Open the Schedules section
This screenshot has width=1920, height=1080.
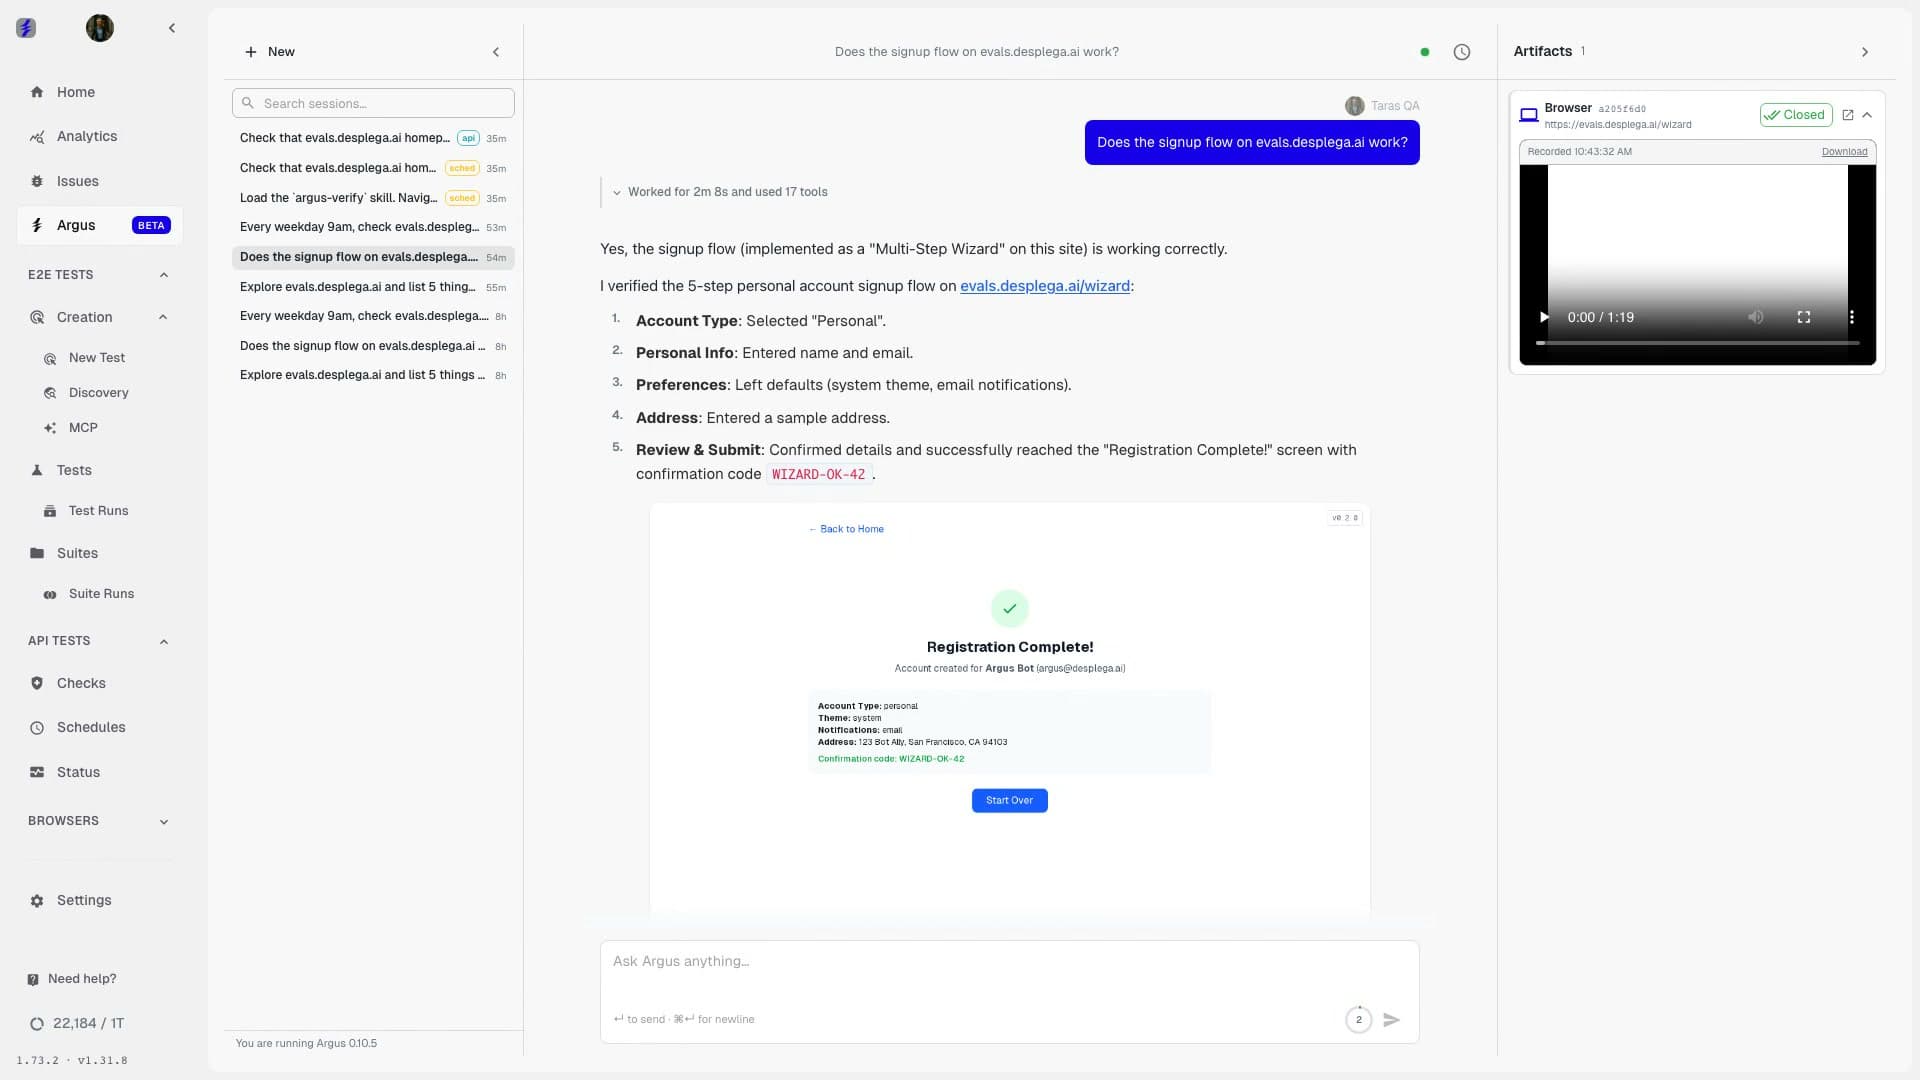tap(91, 727)
